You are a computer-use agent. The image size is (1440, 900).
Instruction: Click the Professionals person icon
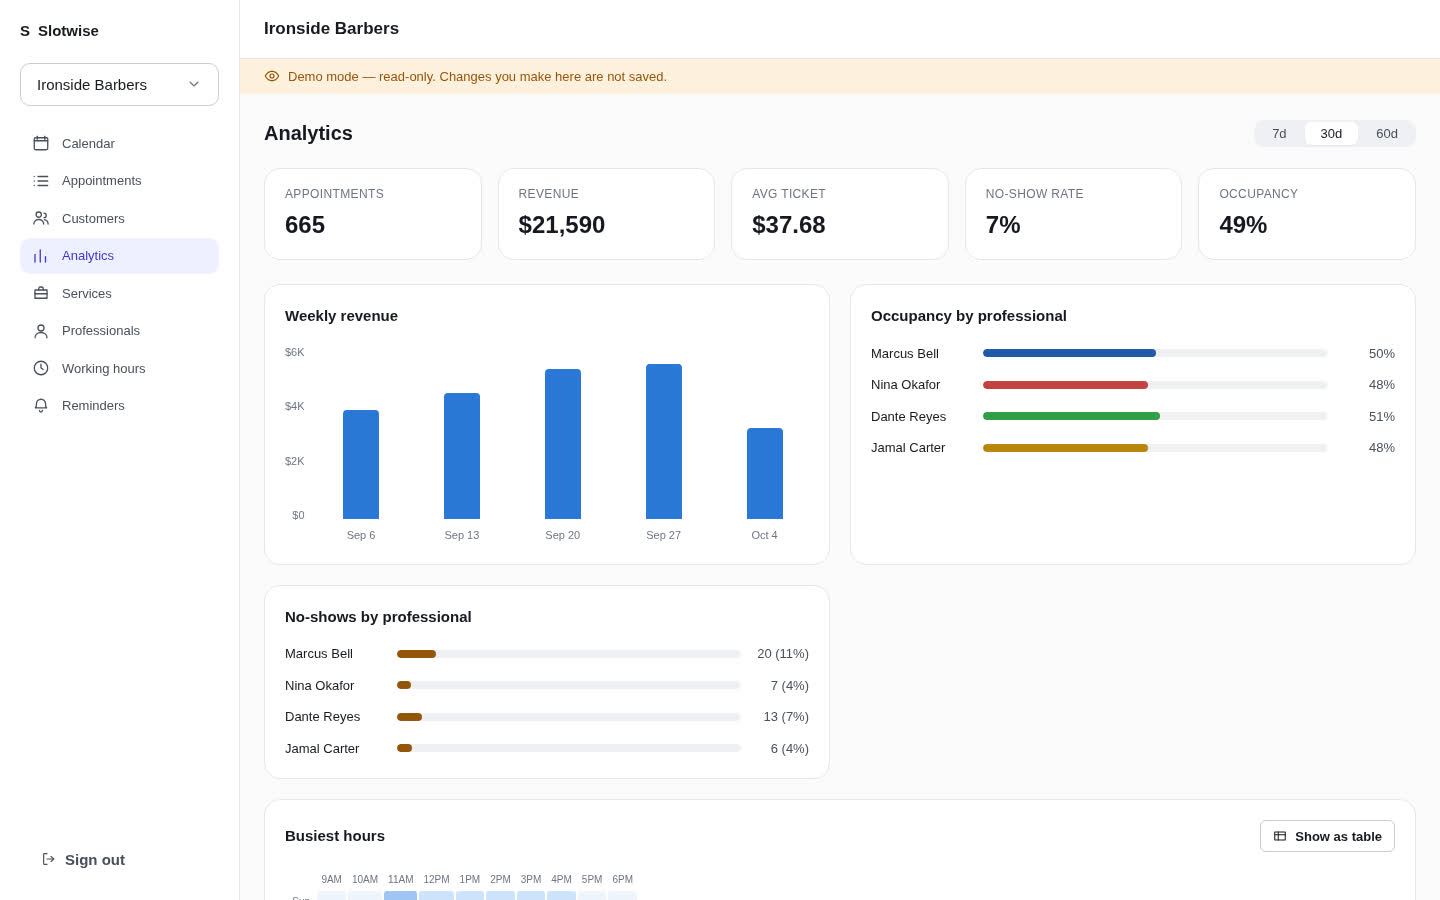coord(41,331)
